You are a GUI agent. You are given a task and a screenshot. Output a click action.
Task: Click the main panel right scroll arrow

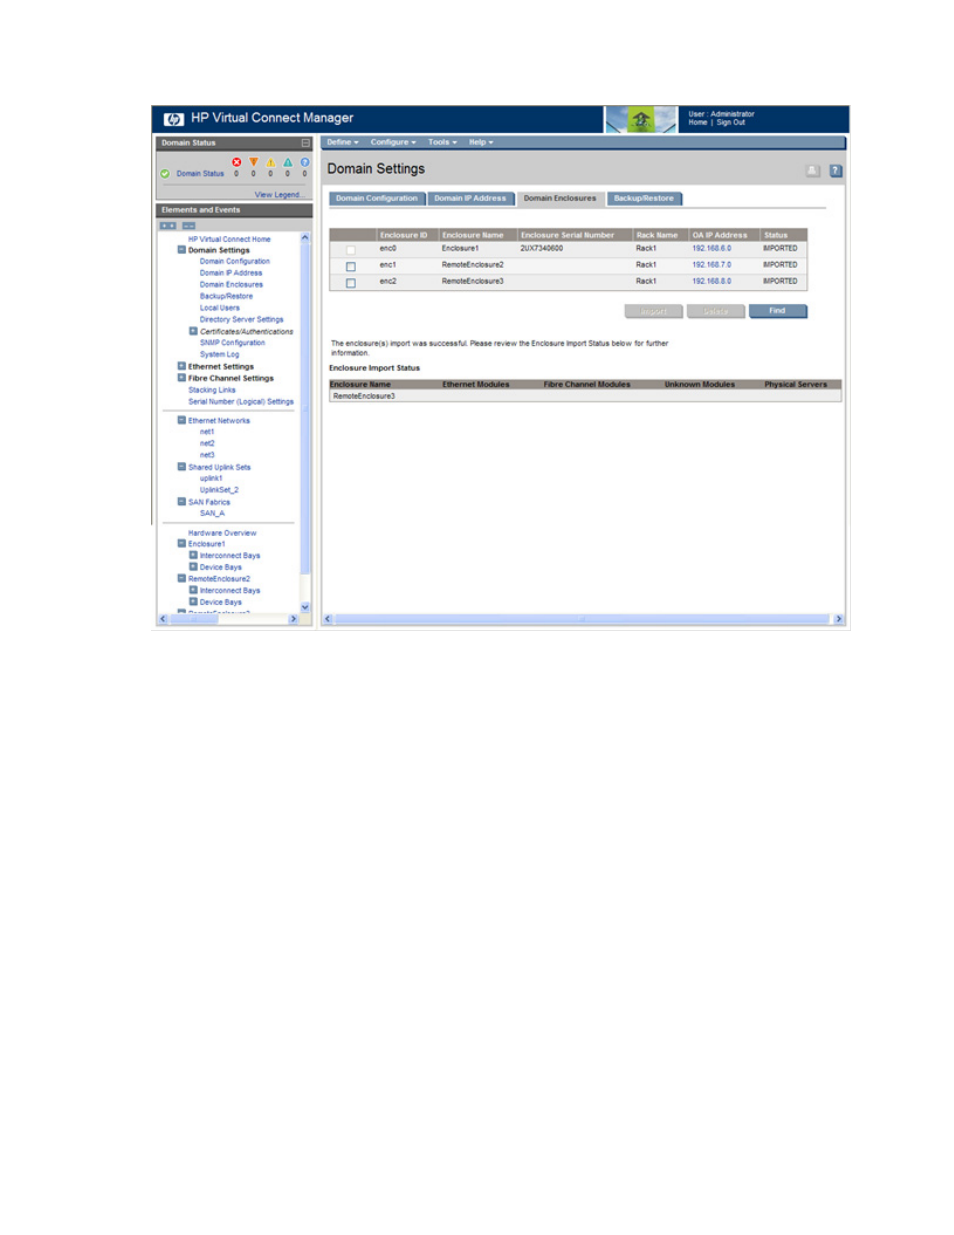tap(839, 620)
